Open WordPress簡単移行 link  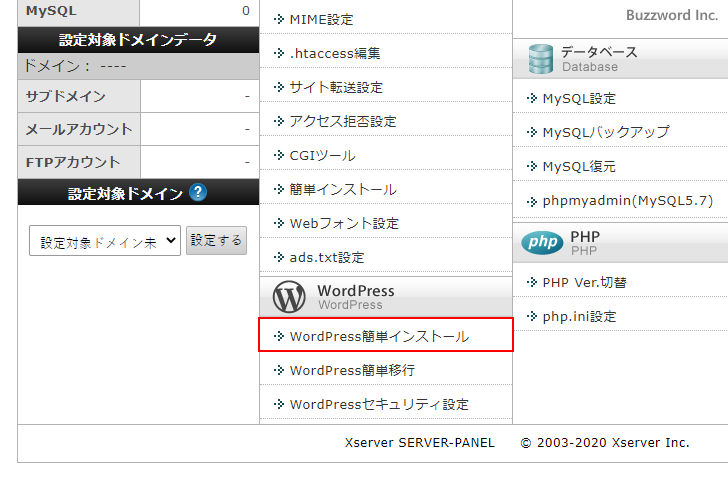coord(352,370)
